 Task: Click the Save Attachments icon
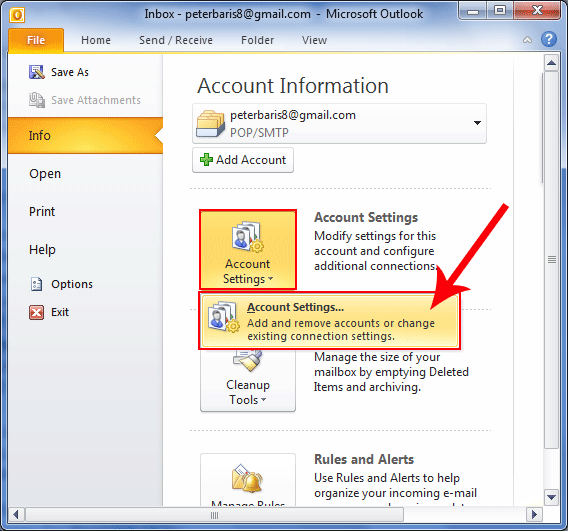(37, 100)
